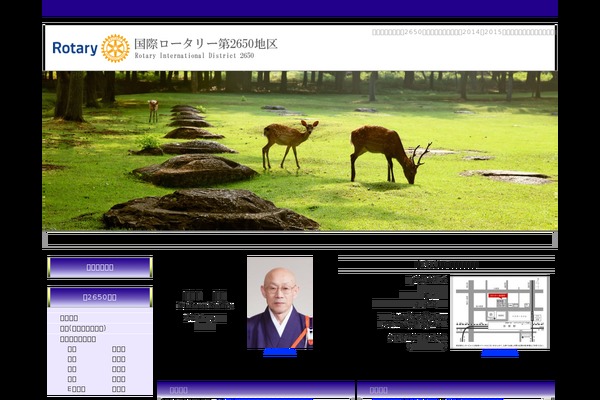The height and width of the screenshot is (400, 600).
Task: Click the blue Rotary wordmark in header
Action: [75, 48]
